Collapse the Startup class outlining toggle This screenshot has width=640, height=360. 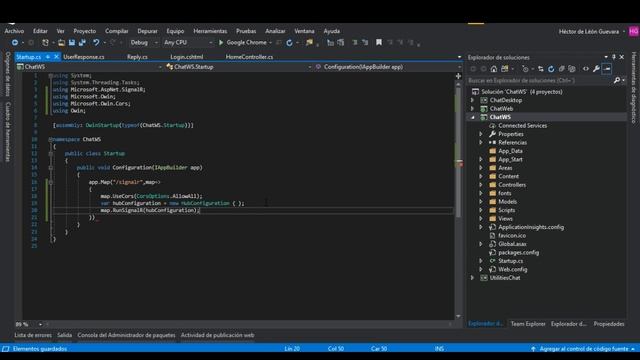click(x=51, y=153)
